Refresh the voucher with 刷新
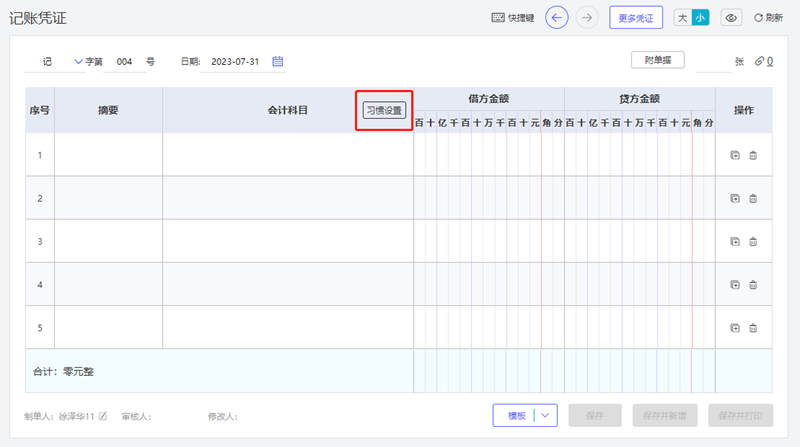Screen dimensions: 800x447 [768, 18]
